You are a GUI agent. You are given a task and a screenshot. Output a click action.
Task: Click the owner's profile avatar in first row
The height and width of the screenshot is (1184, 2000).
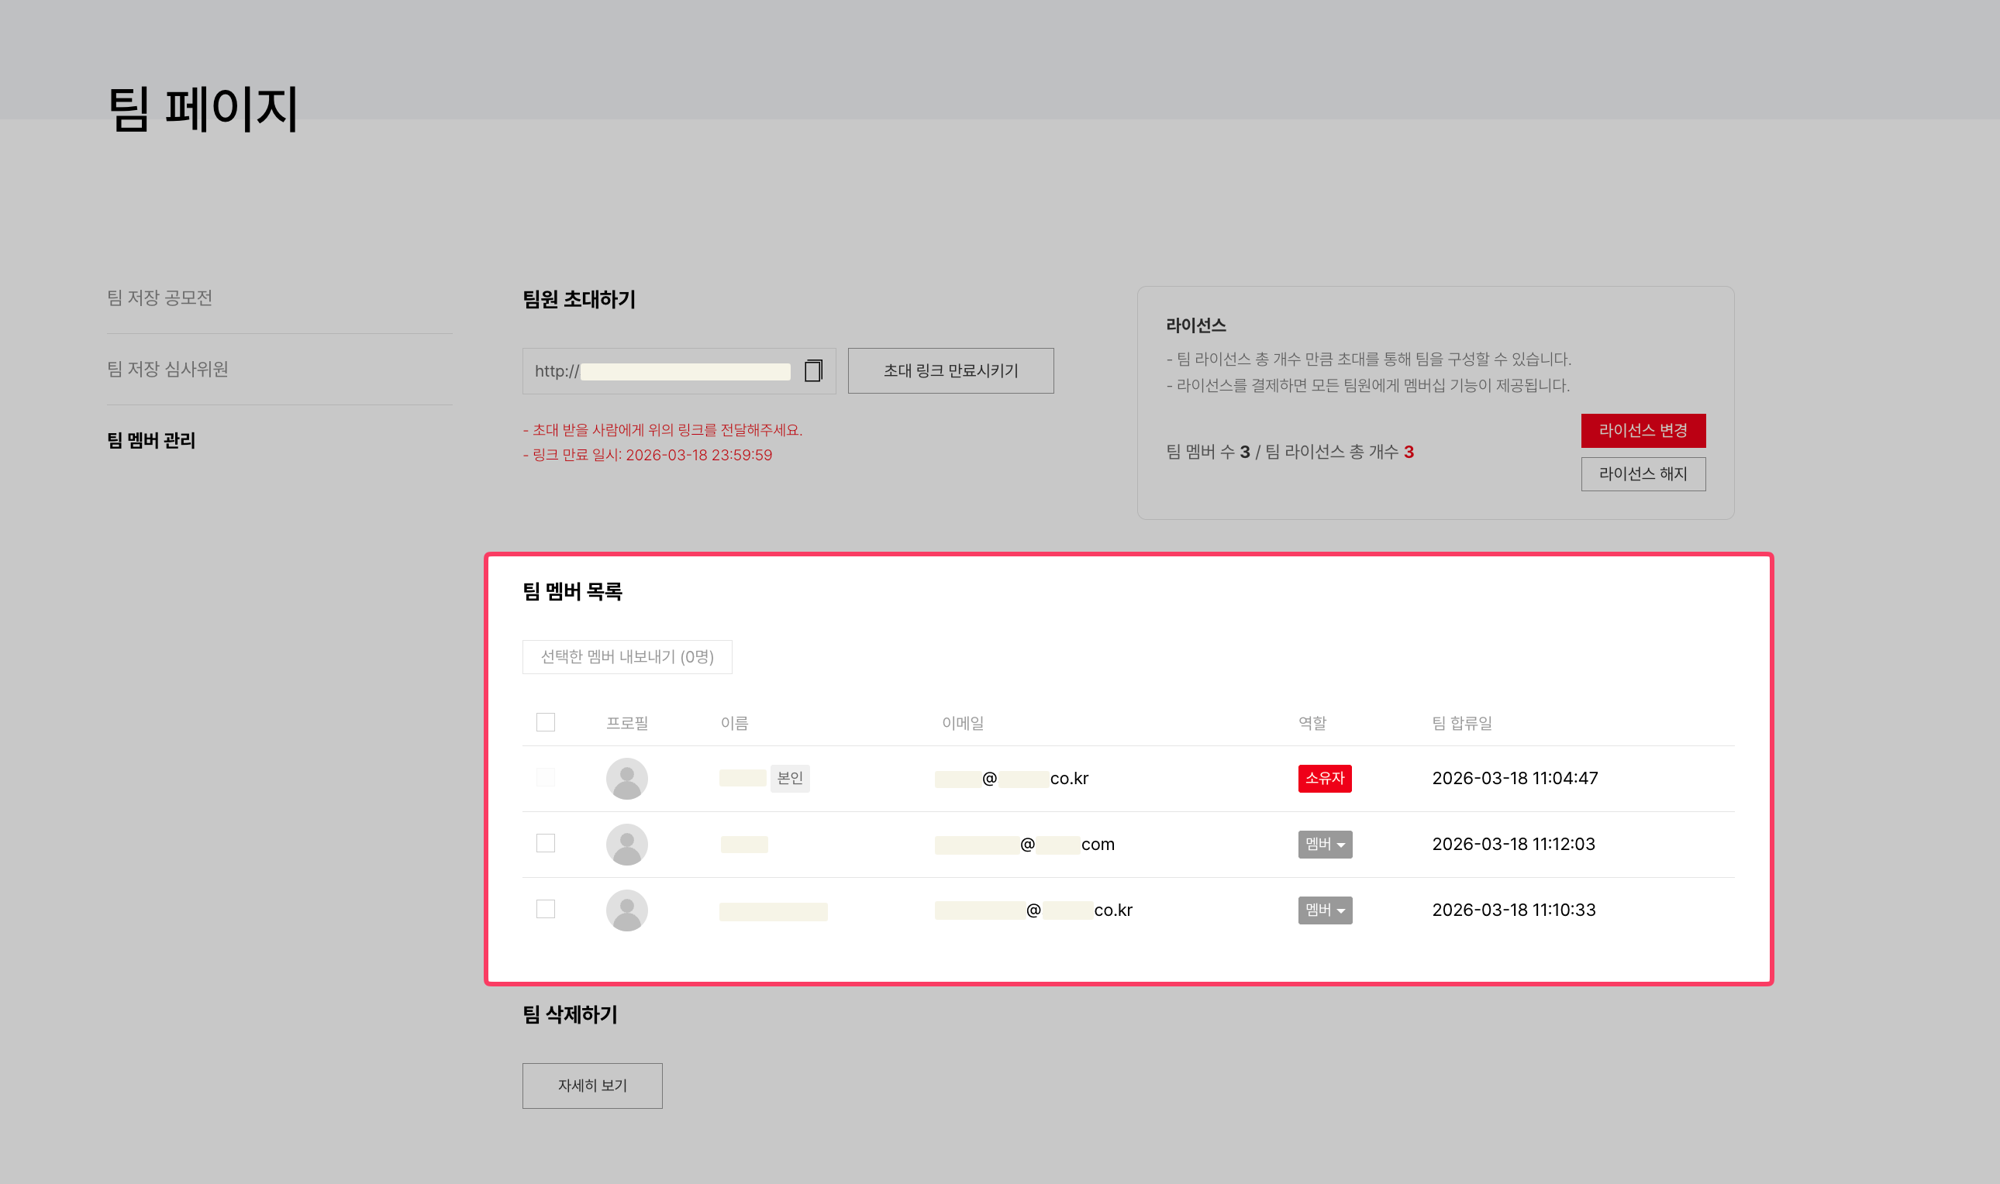pyautogui.click(x=627, y=779)
